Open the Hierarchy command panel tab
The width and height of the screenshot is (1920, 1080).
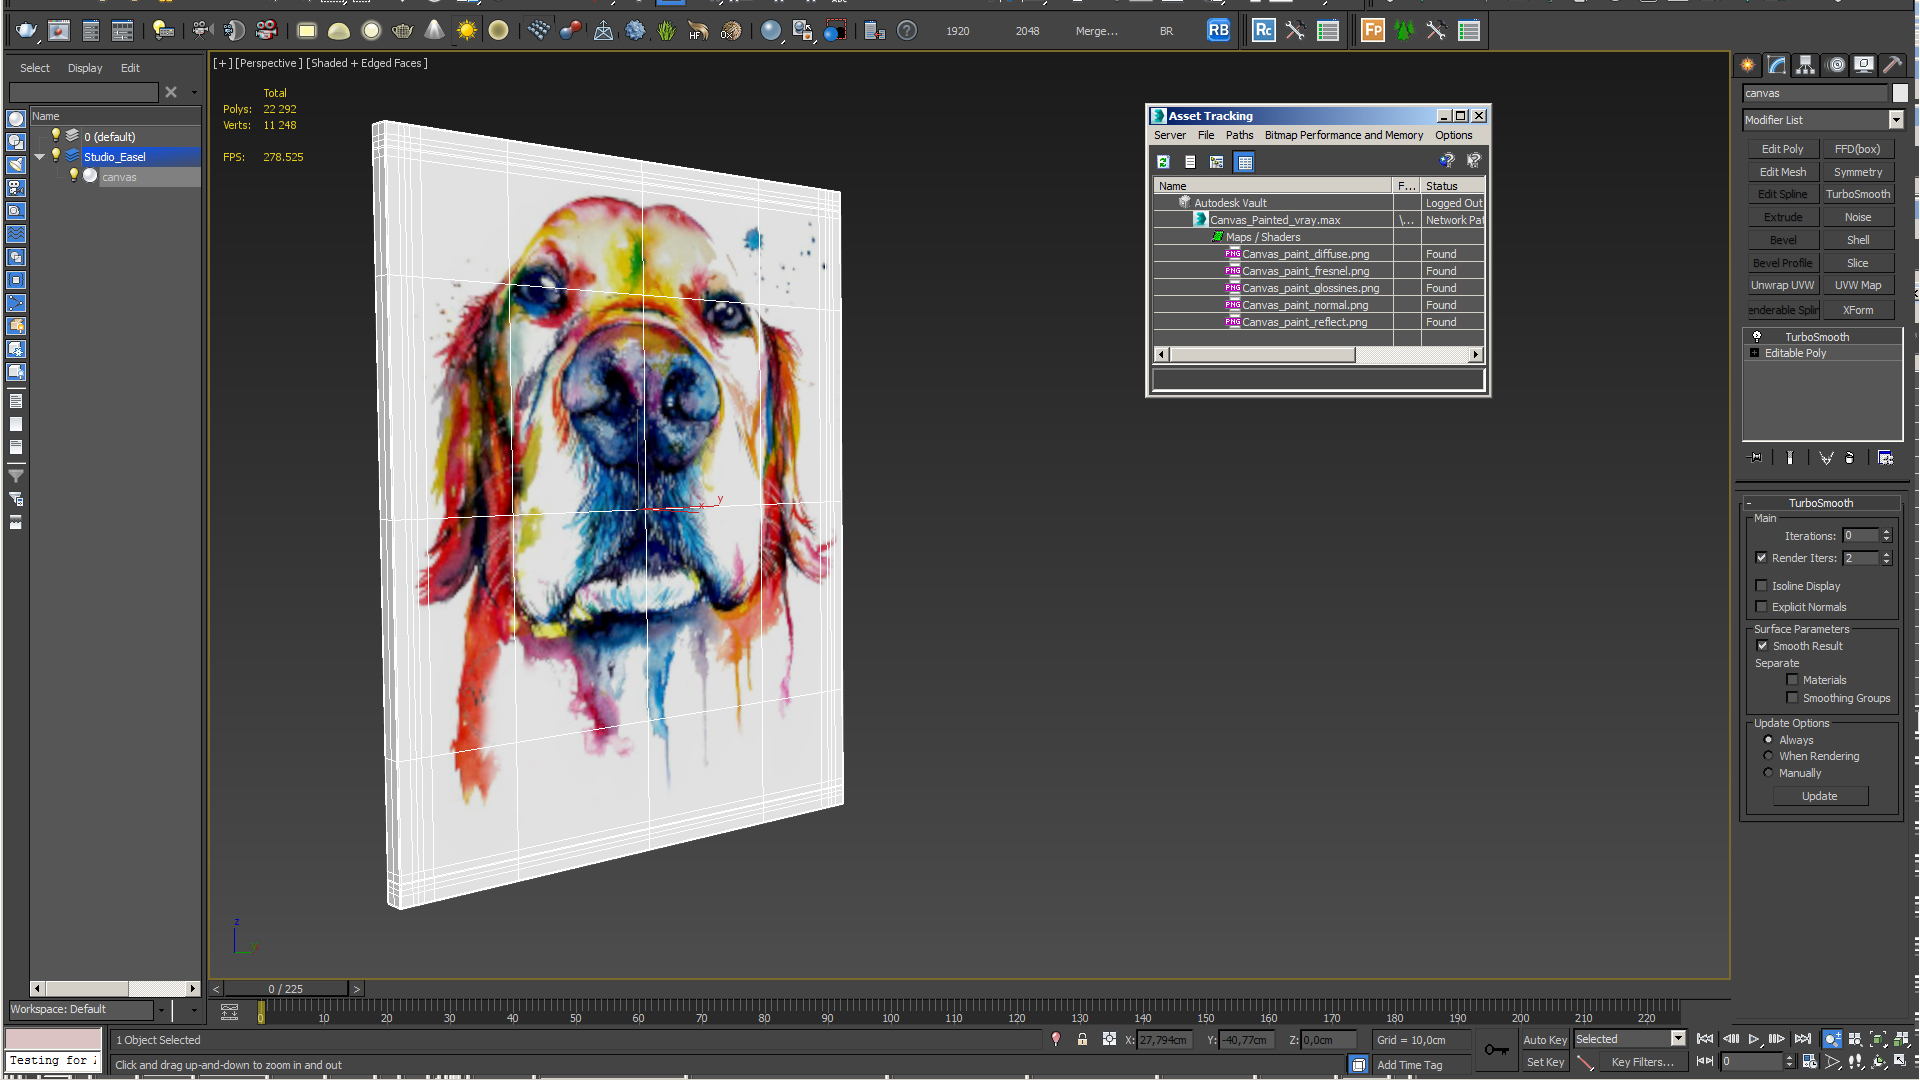(x=1806, y=65)
